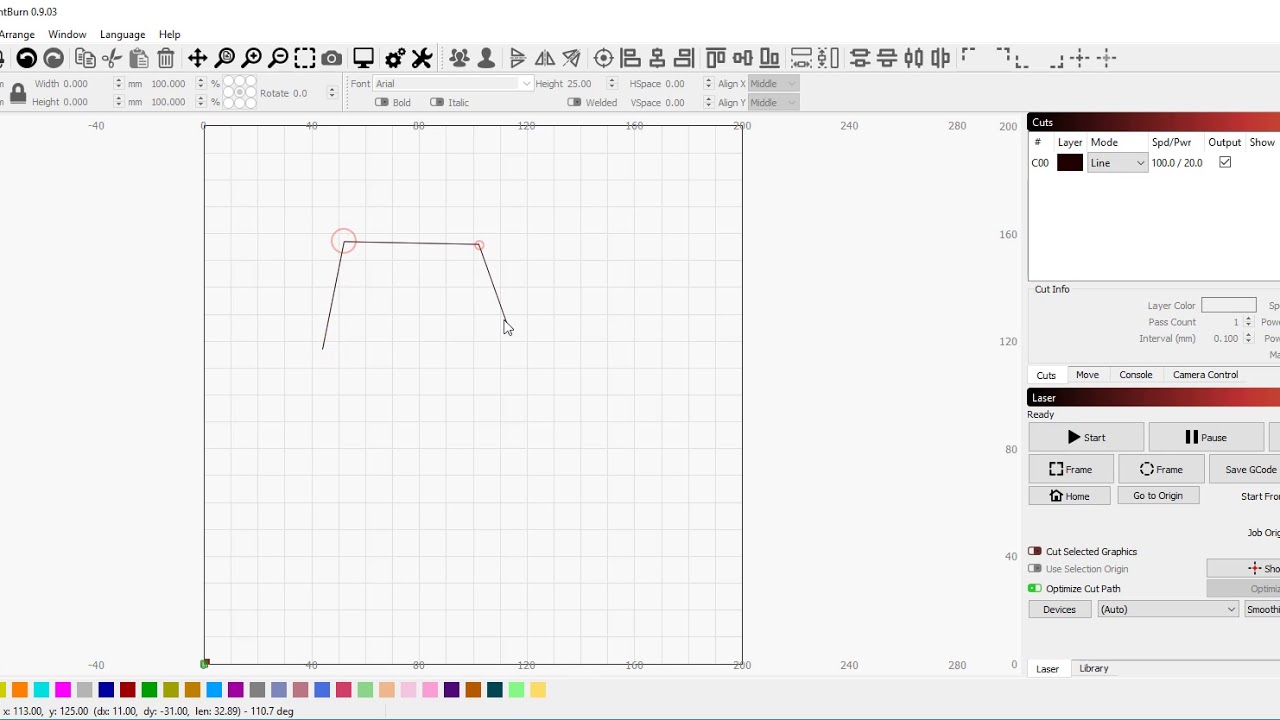
Task: Open the Align X Middle dropdown
Action: (772, 84)
